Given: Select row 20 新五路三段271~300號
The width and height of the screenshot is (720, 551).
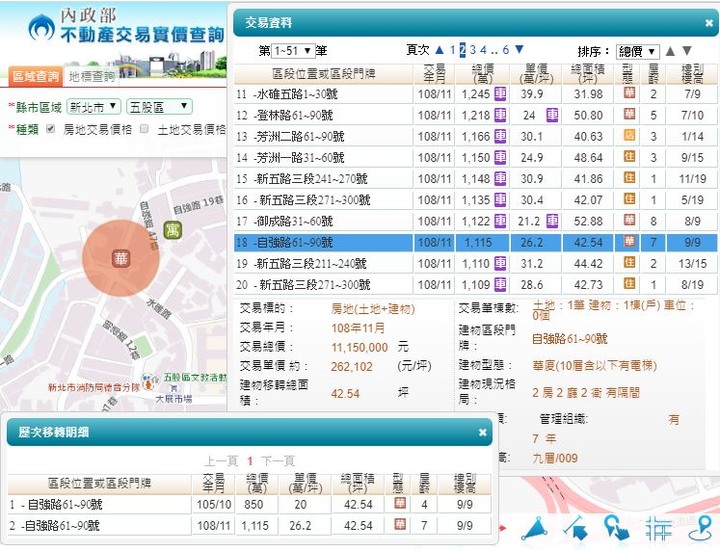Looking at the screenshot, I should click(475, 285).
